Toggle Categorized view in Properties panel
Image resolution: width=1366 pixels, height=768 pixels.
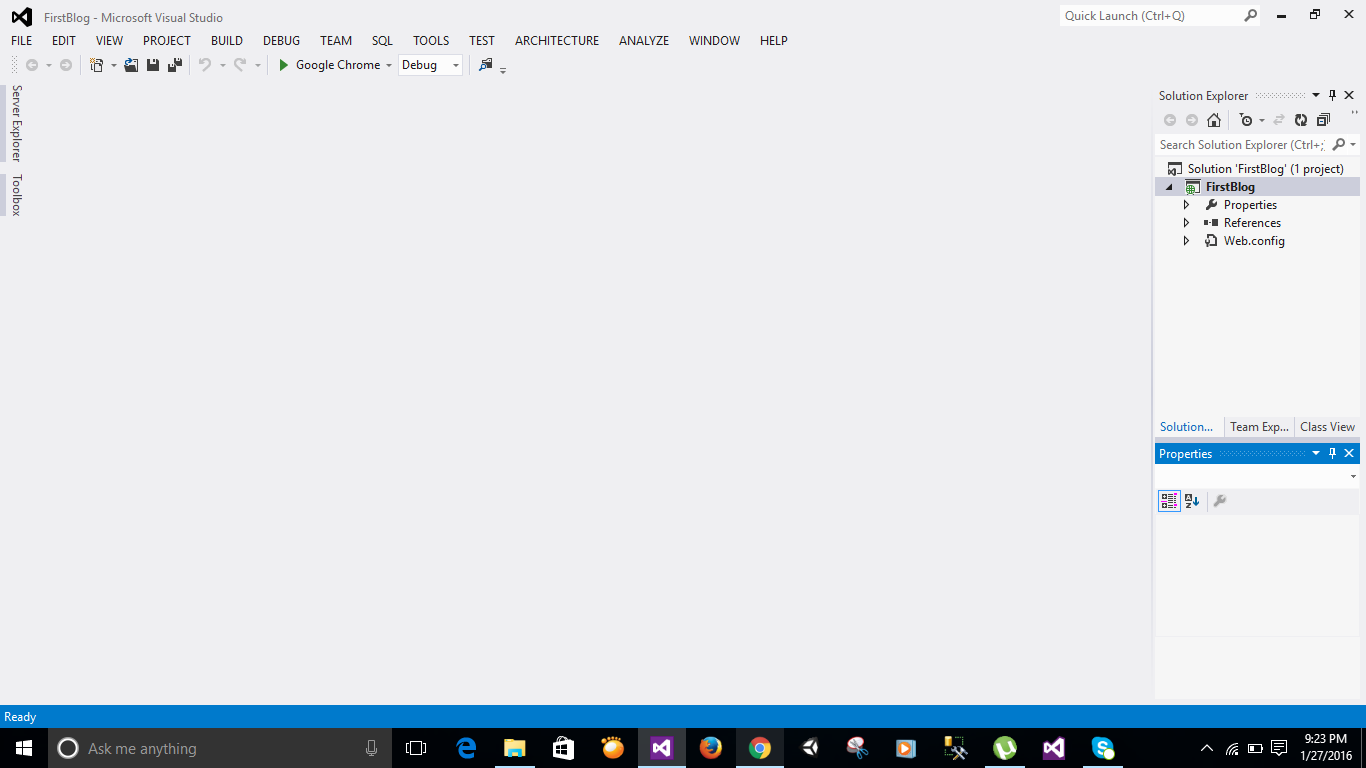pos(1169,501)
